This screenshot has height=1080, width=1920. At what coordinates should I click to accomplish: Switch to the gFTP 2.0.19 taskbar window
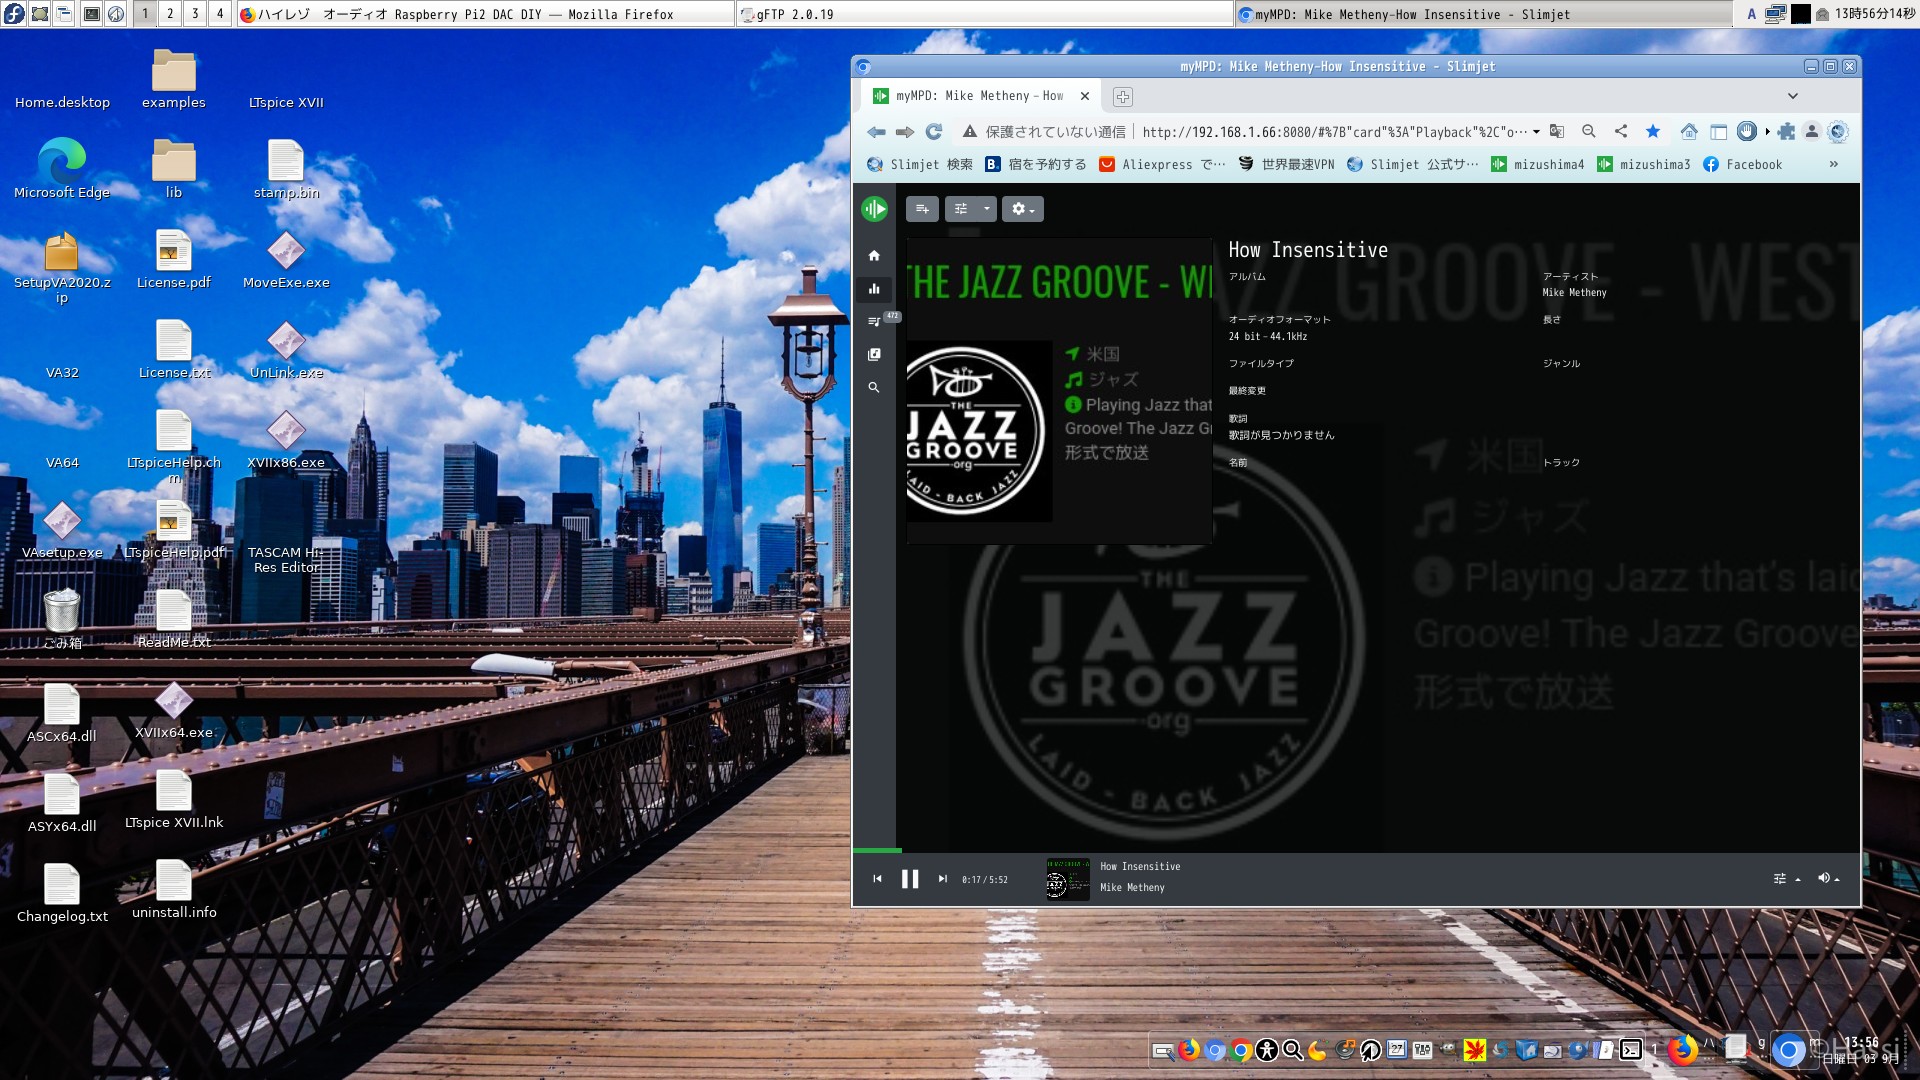[x=984, y=14]
